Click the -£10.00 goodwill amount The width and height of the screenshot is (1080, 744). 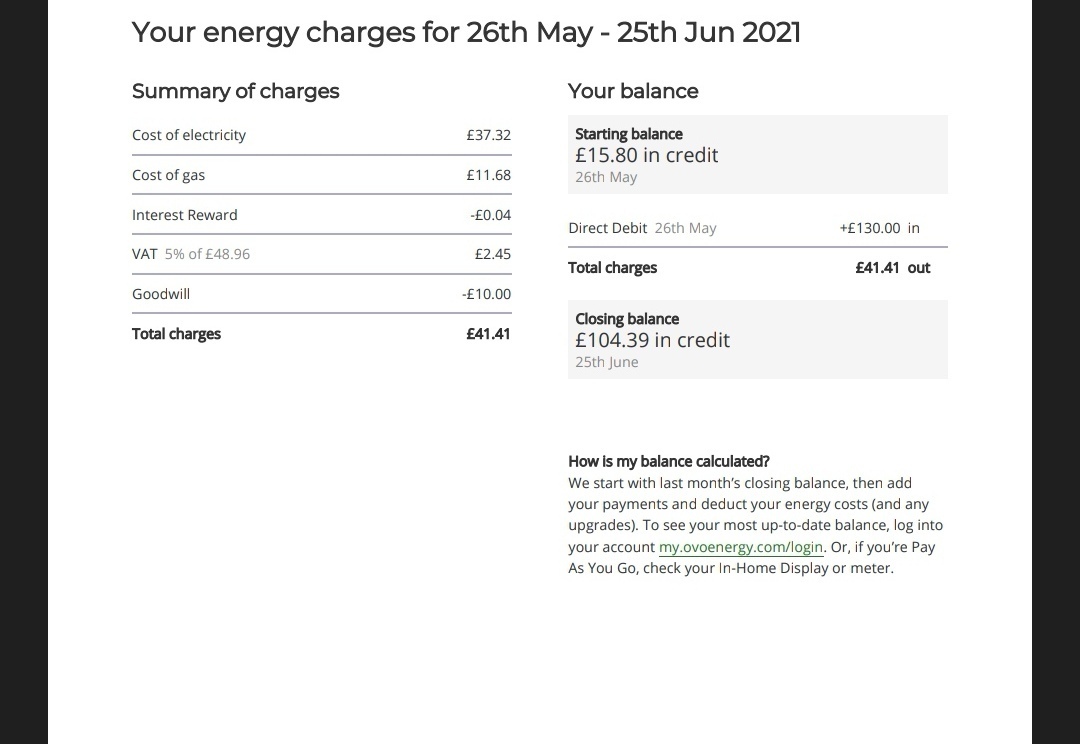(486, 294)
